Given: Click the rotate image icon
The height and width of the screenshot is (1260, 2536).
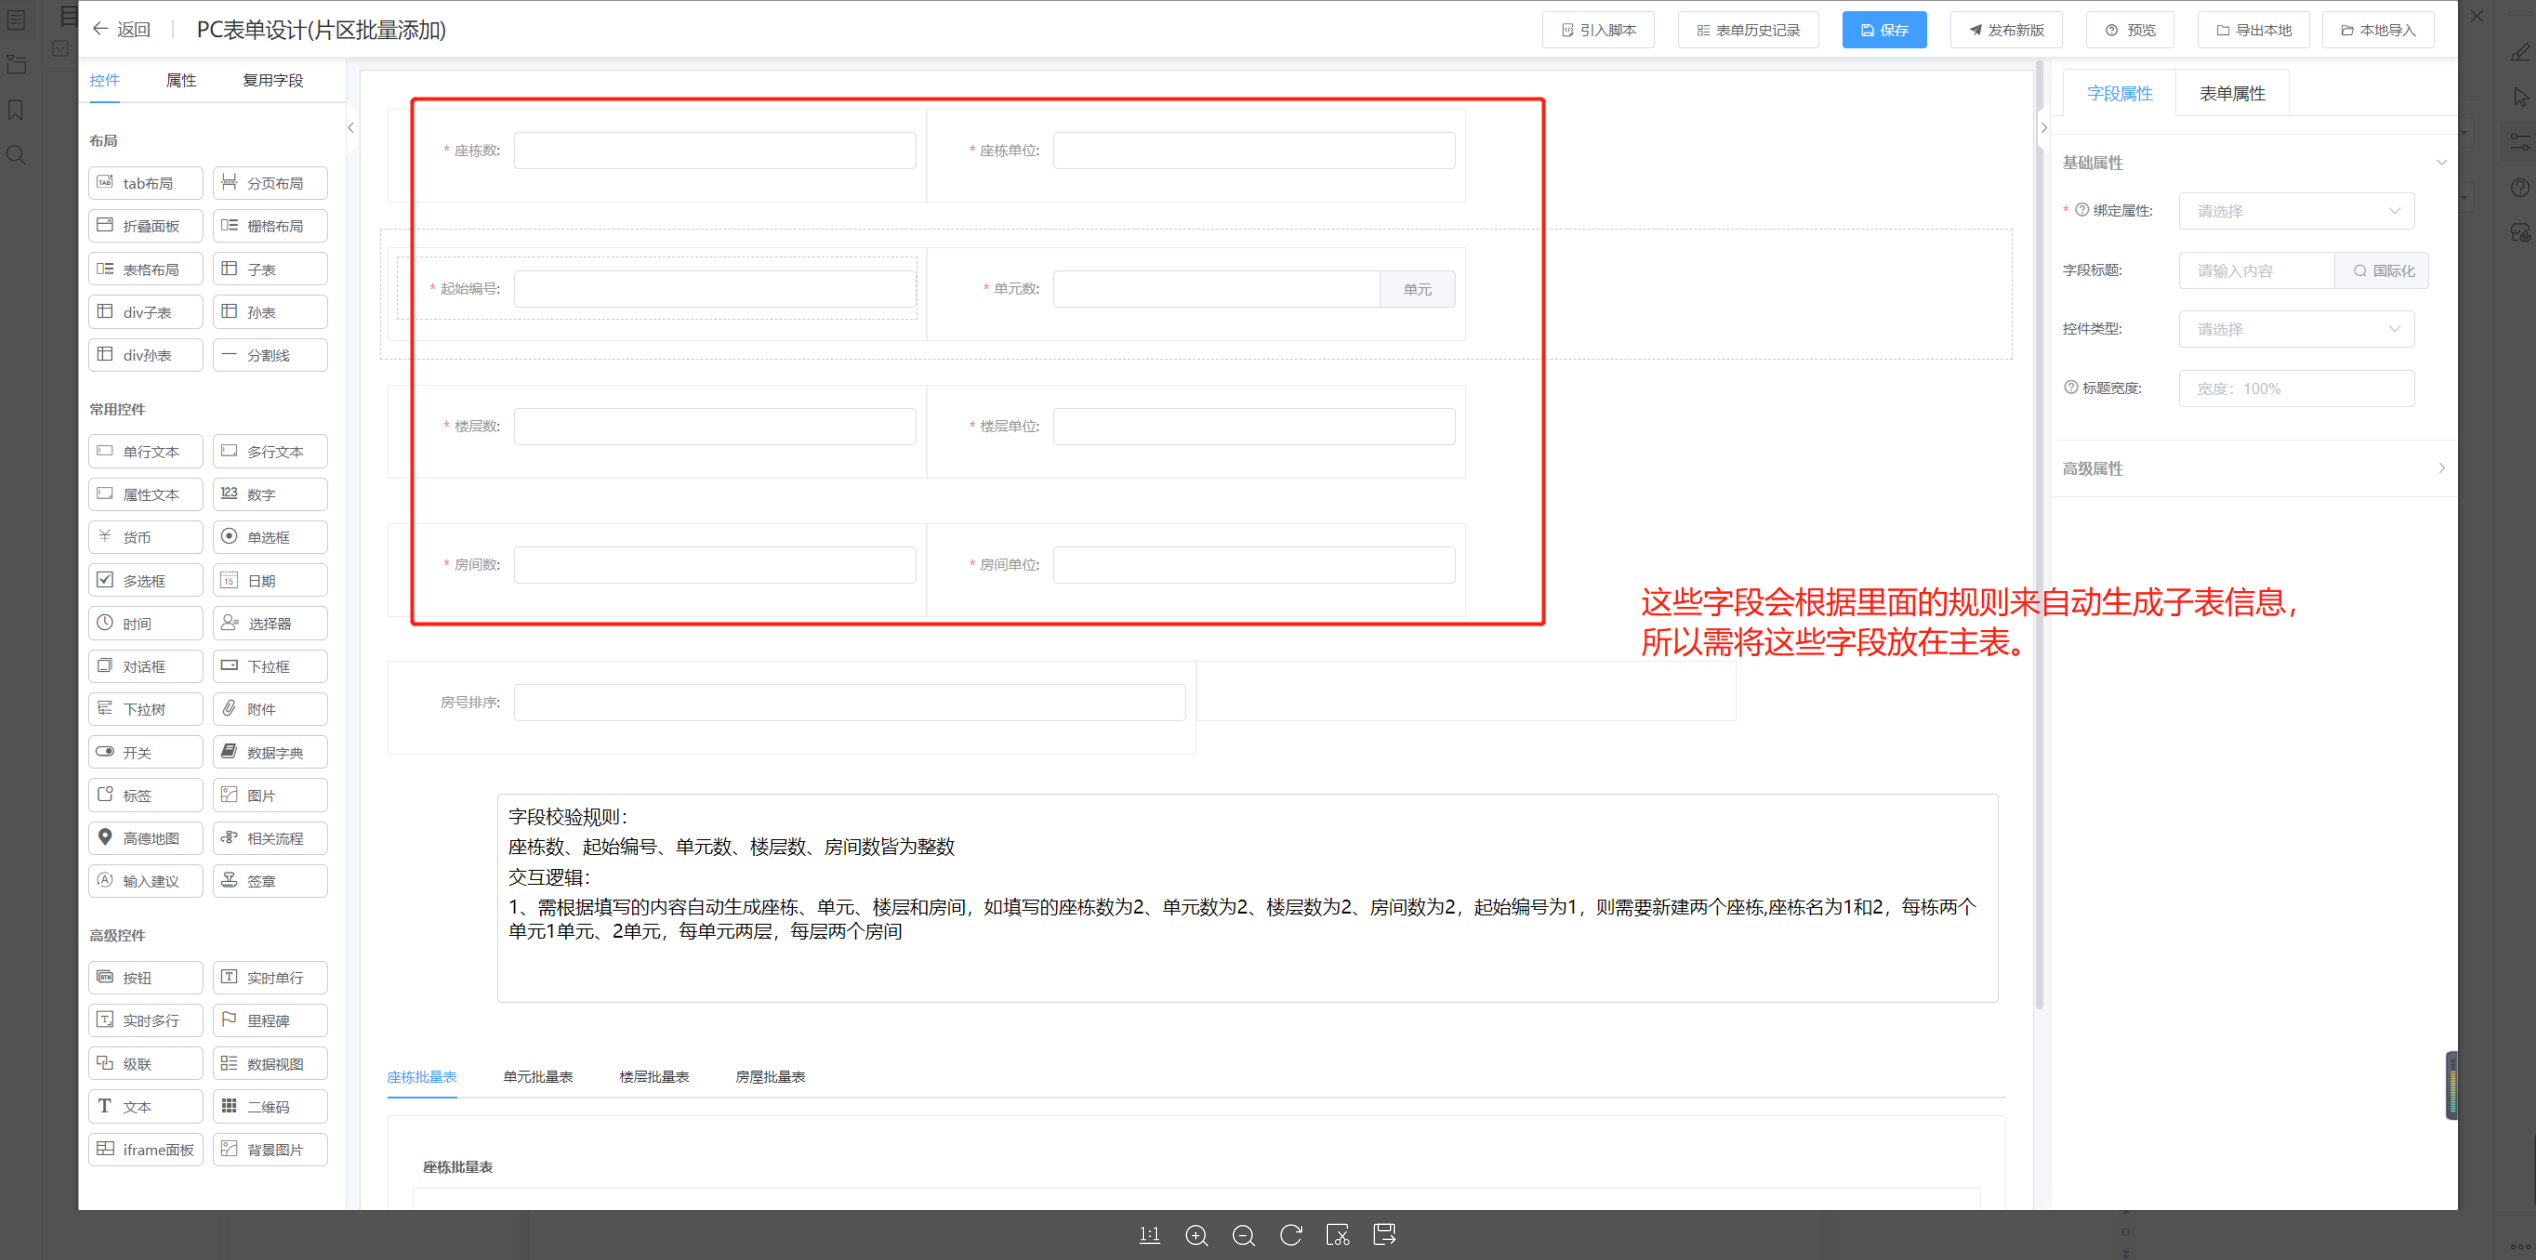Looking at the screenshot, I should pyautogui.click(x=1291, y=1235).
